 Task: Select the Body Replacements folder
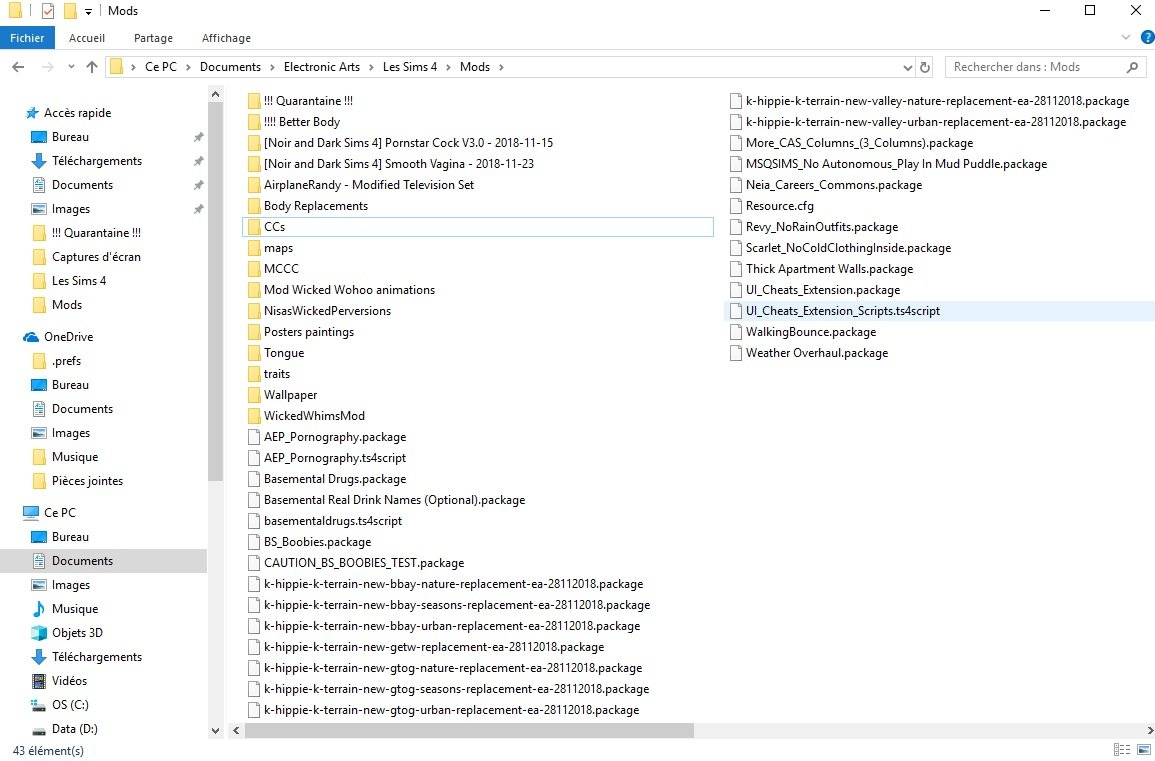(x=315, y=206)
